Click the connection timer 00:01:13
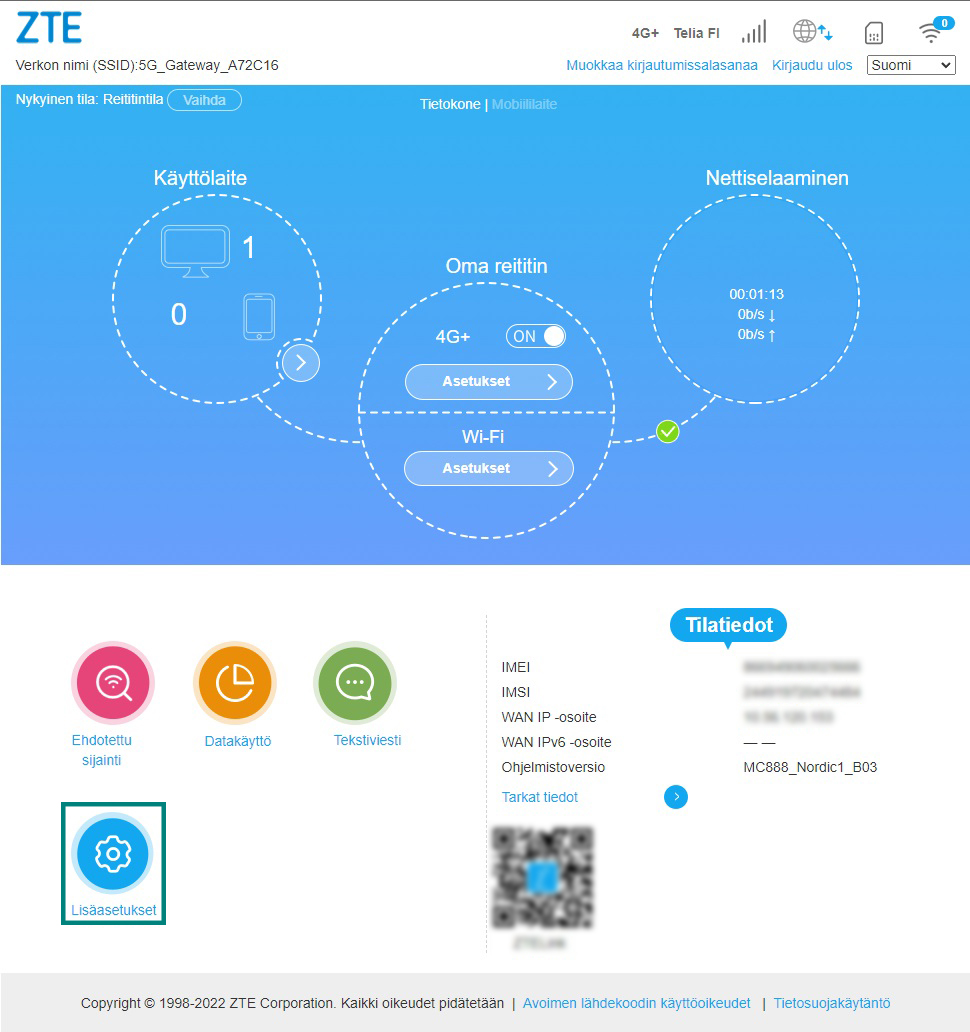Screen dimensions: 970x1032 (x=756, y=294)
